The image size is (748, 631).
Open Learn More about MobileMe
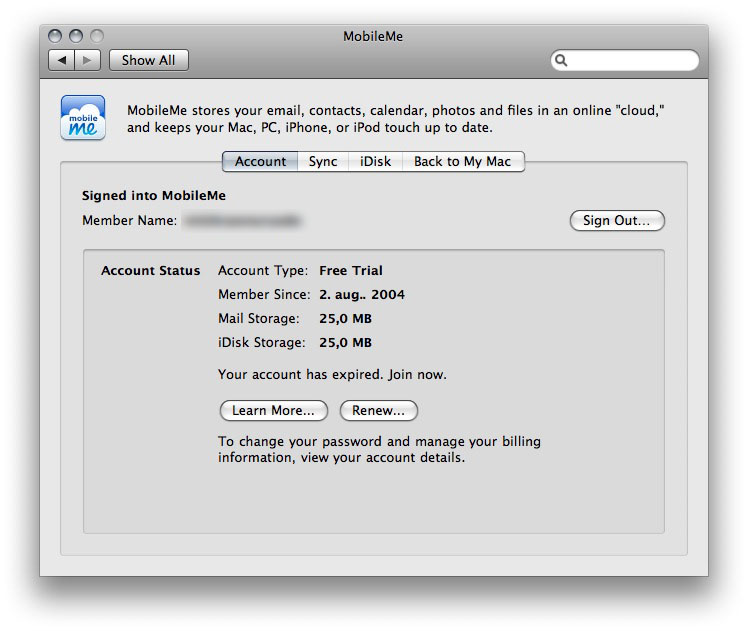click(x=273, y=411)
